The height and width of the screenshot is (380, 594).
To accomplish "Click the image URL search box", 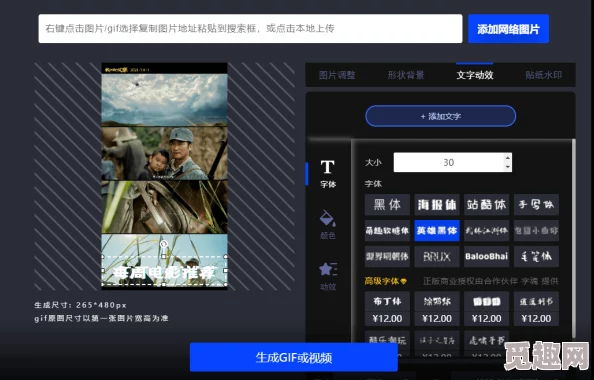I will pyautogui.click(x=250, y=28).
